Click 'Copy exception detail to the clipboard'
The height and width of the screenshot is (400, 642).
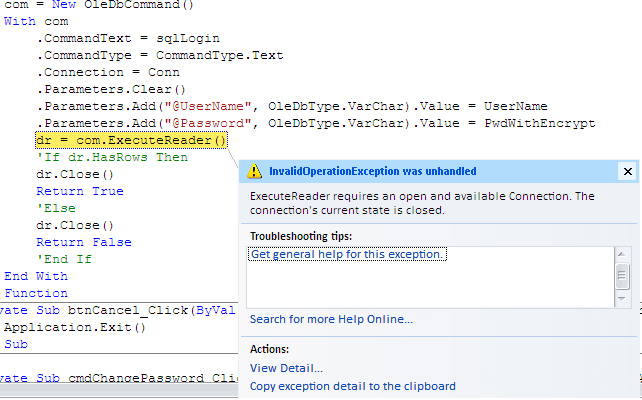point(353,386)
